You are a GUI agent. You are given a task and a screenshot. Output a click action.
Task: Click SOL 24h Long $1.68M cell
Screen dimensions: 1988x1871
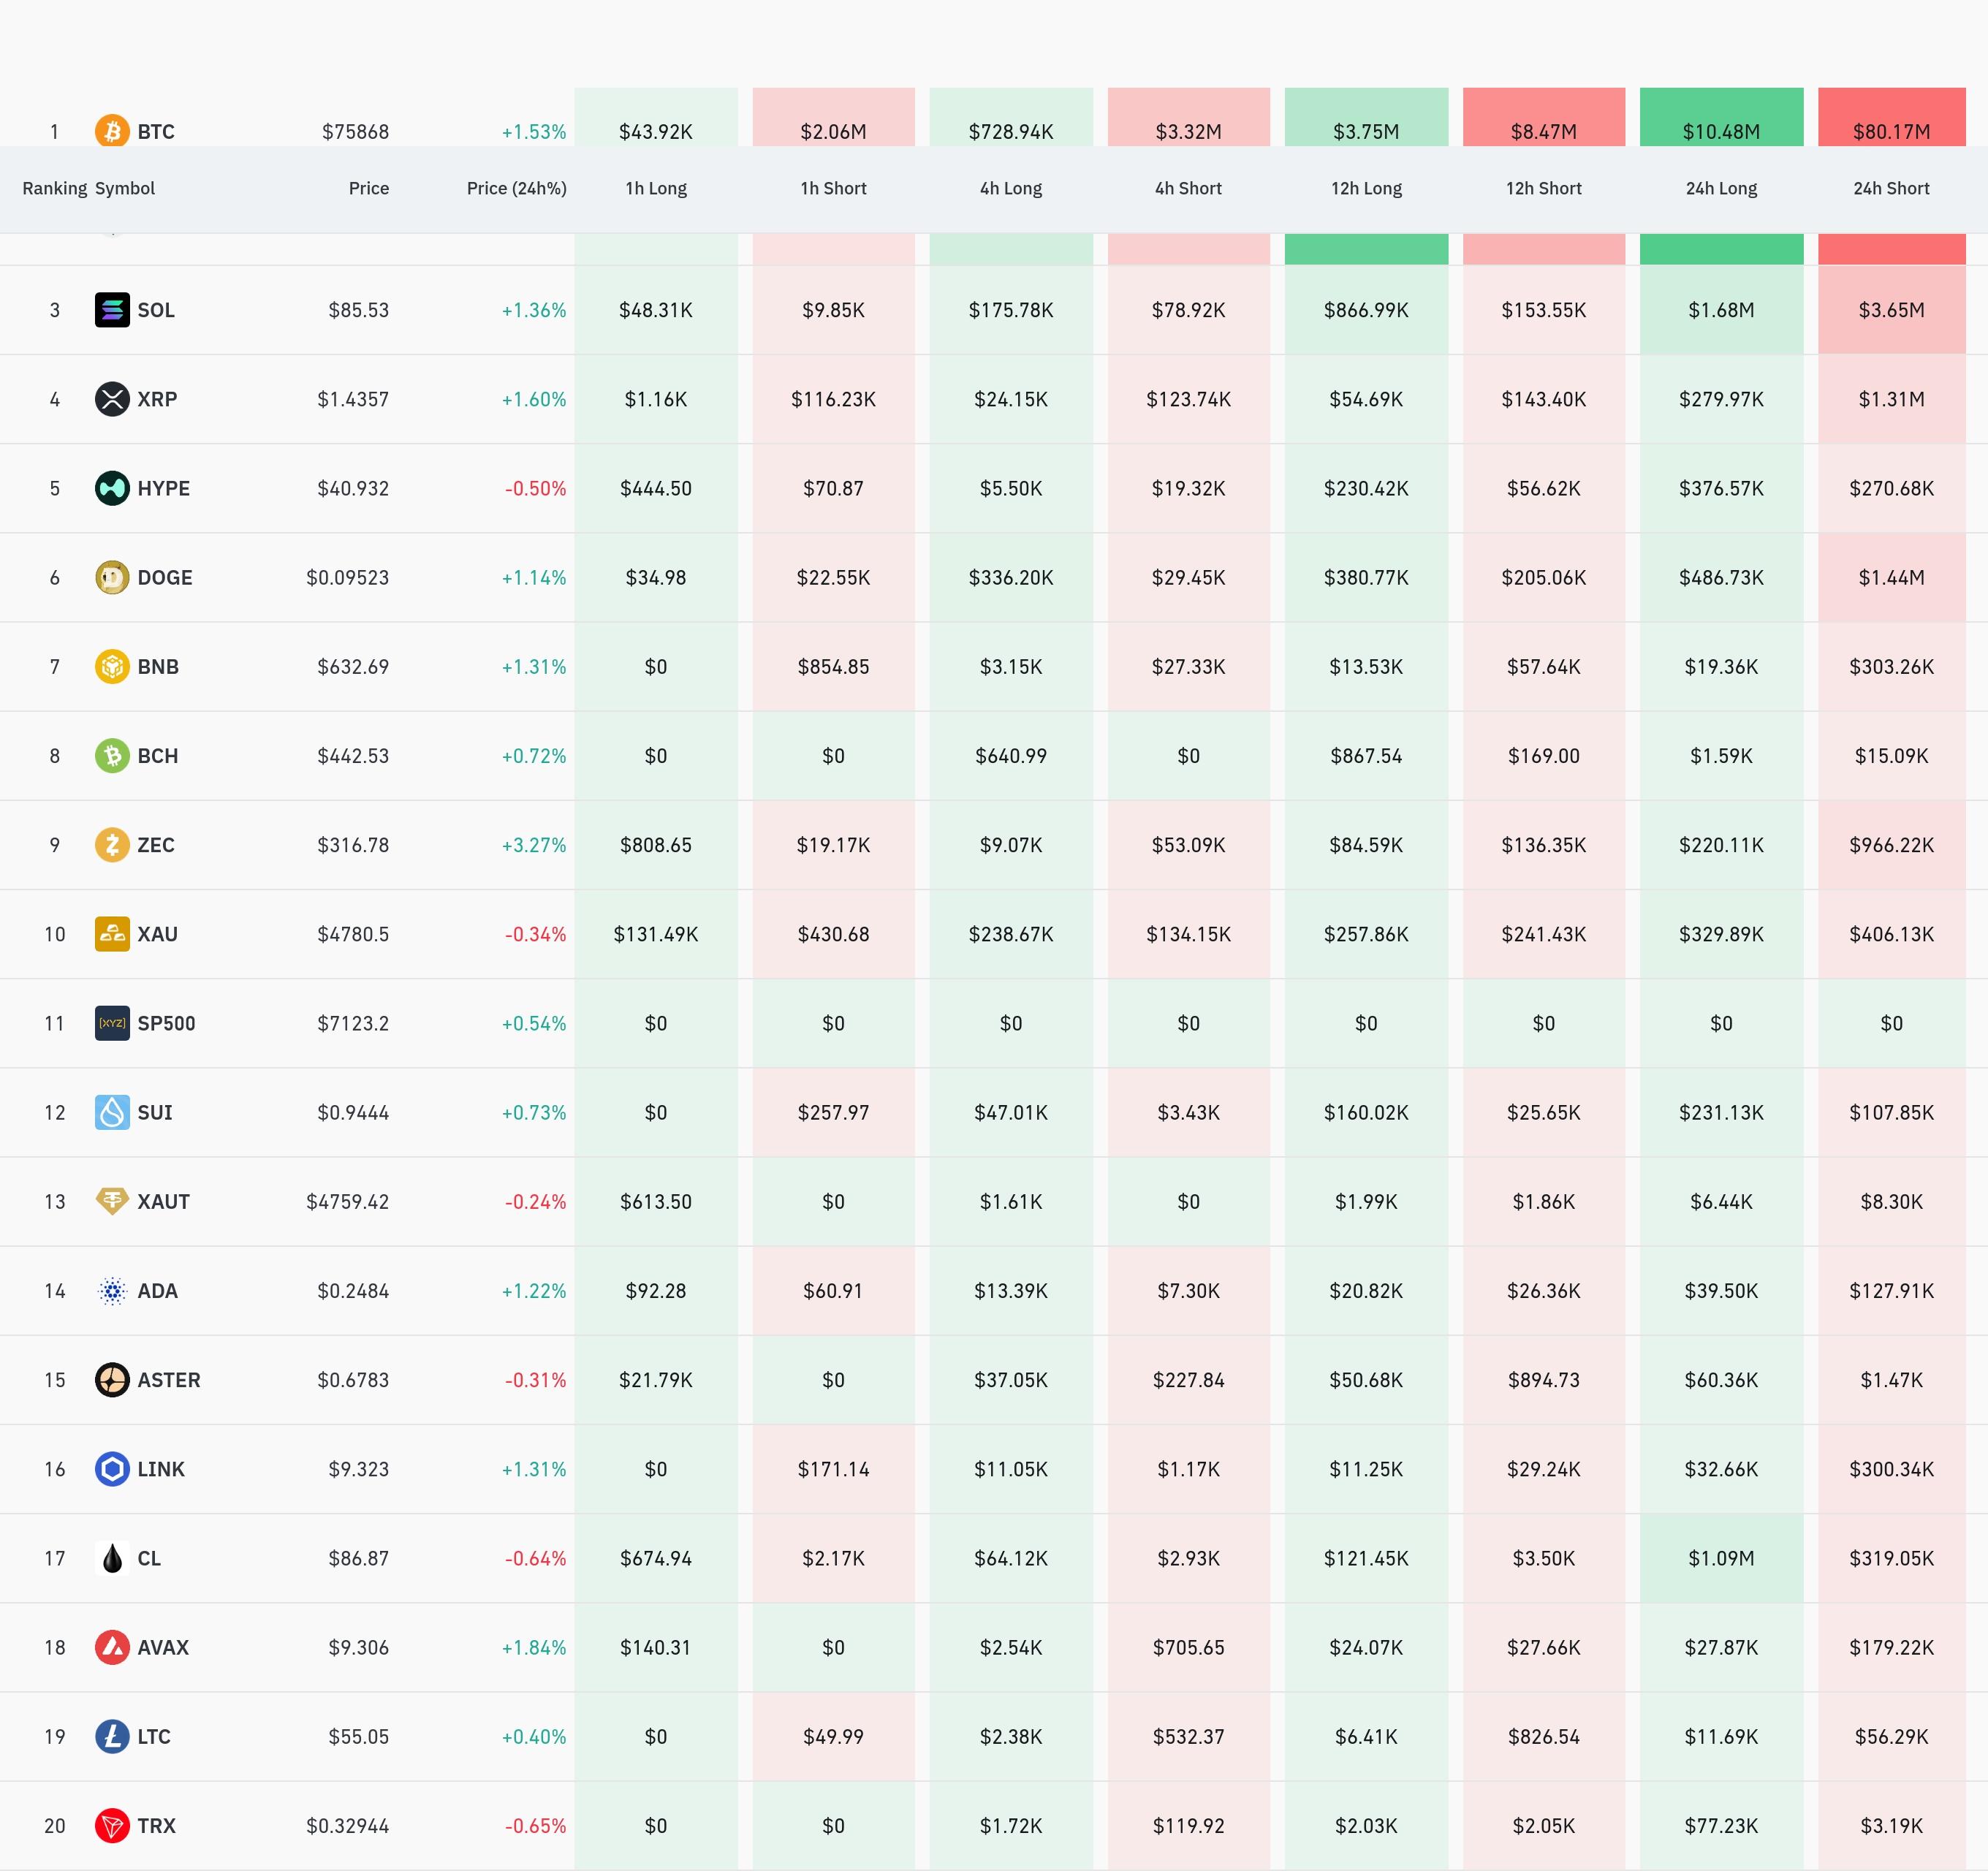click(x=1721, y=310)
